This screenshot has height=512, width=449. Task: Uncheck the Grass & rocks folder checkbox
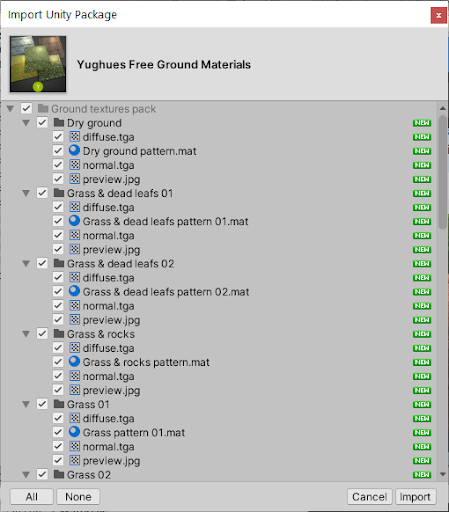point(42,334)
